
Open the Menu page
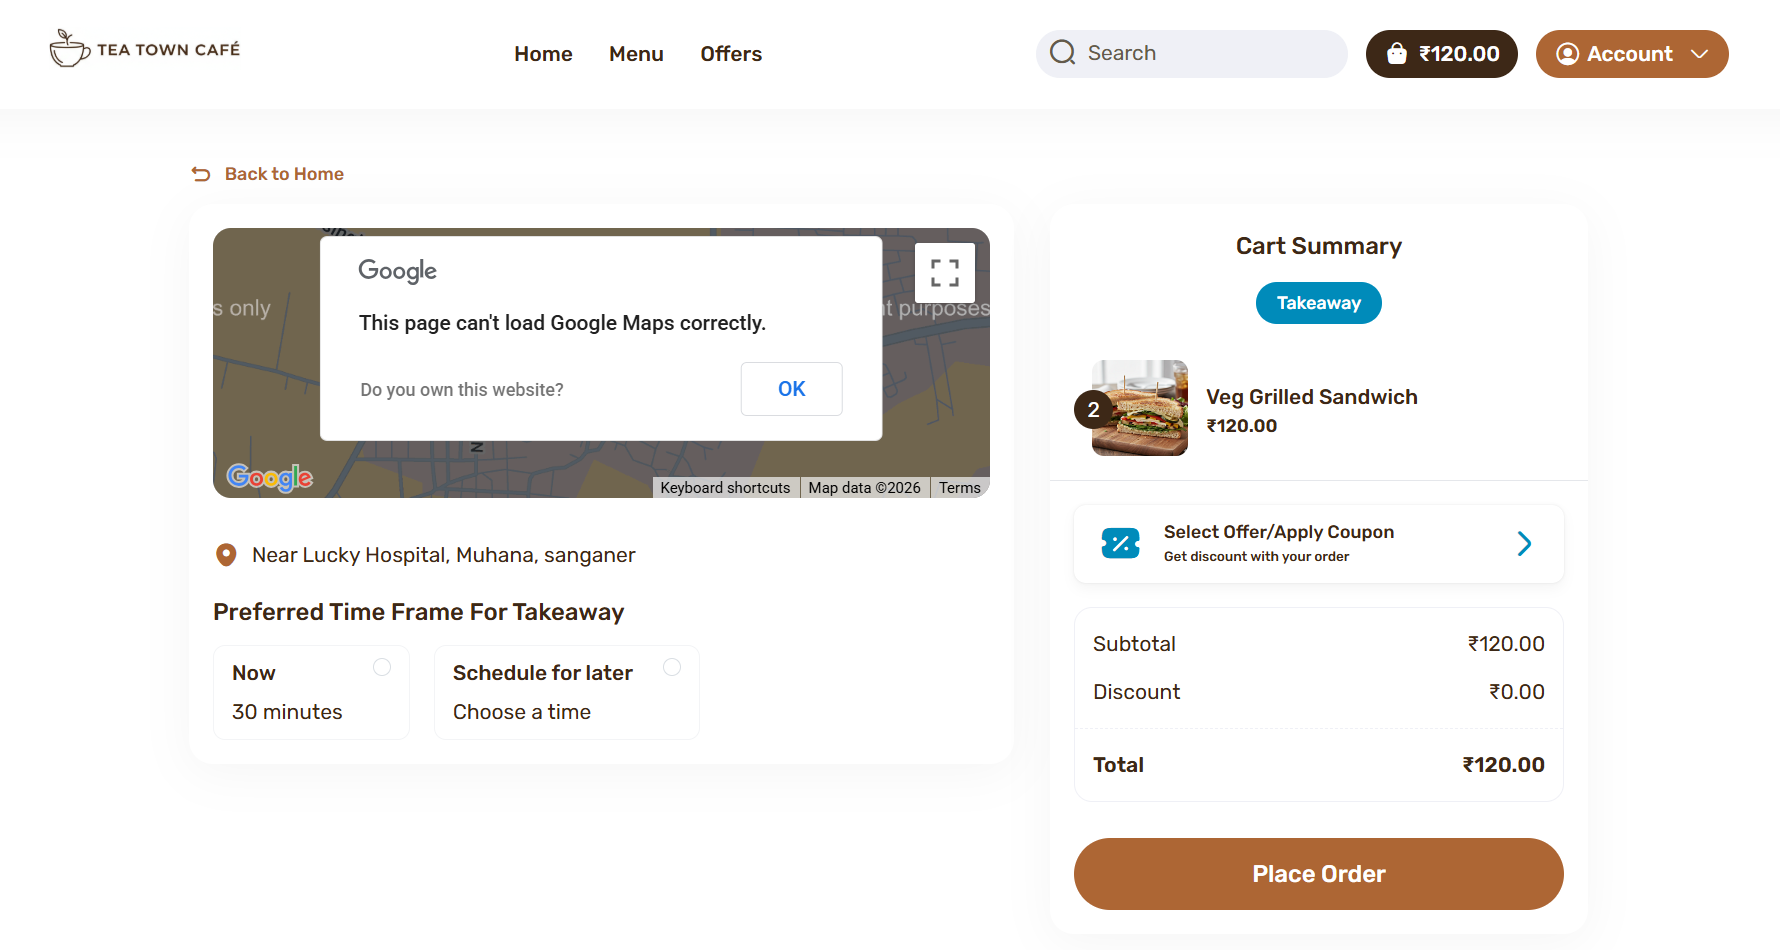636,54
